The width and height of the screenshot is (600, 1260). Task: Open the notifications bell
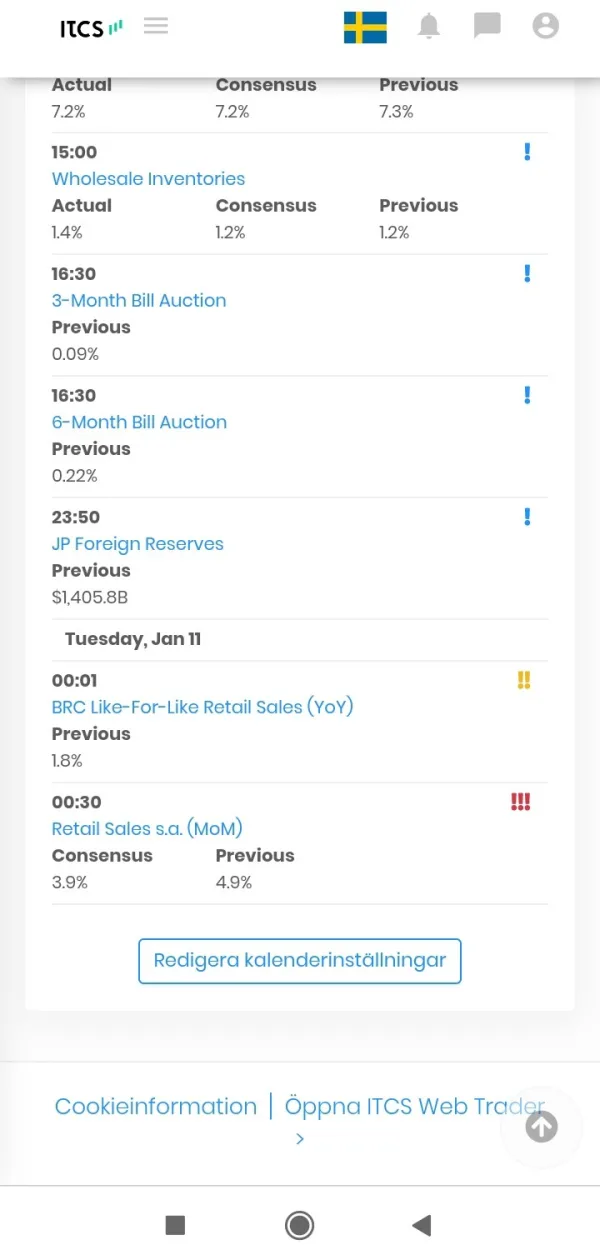tap(429, 27)
